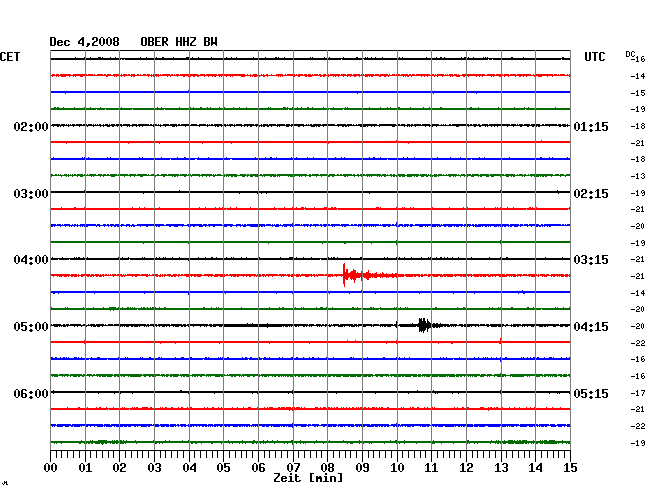Click the small red spike at minute 13

[501, 341]
